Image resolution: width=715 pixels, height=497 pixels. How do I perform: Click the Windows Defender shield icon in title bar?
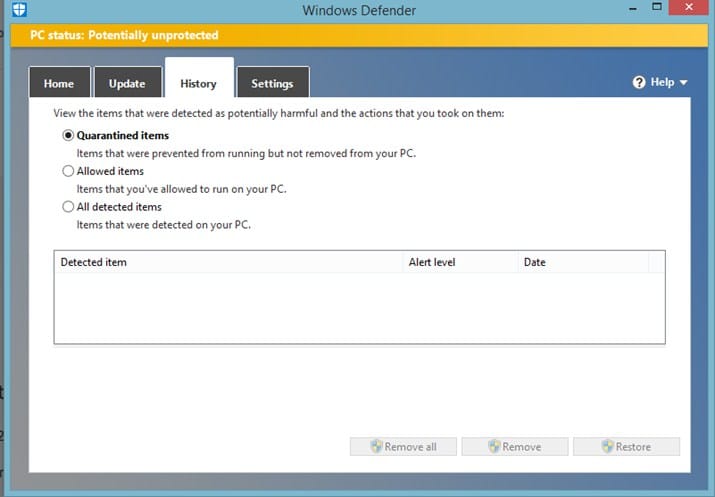[x=19, y=9]
